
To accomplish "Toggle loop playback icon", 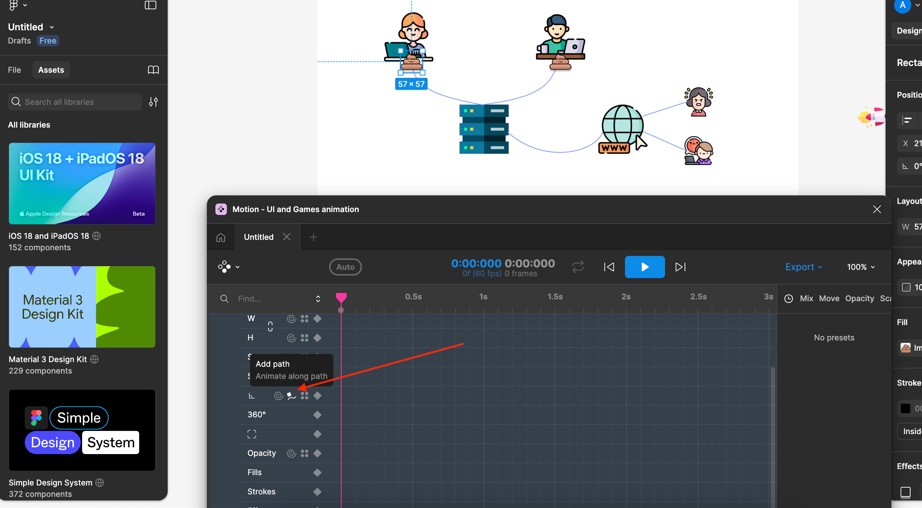I will click(x=578, y=267).
